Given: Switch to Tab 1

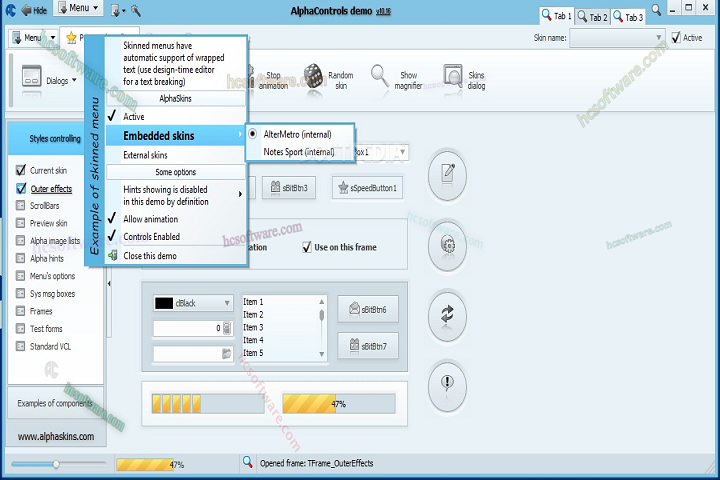Looking at the screenshot, I should coord(556,16).
